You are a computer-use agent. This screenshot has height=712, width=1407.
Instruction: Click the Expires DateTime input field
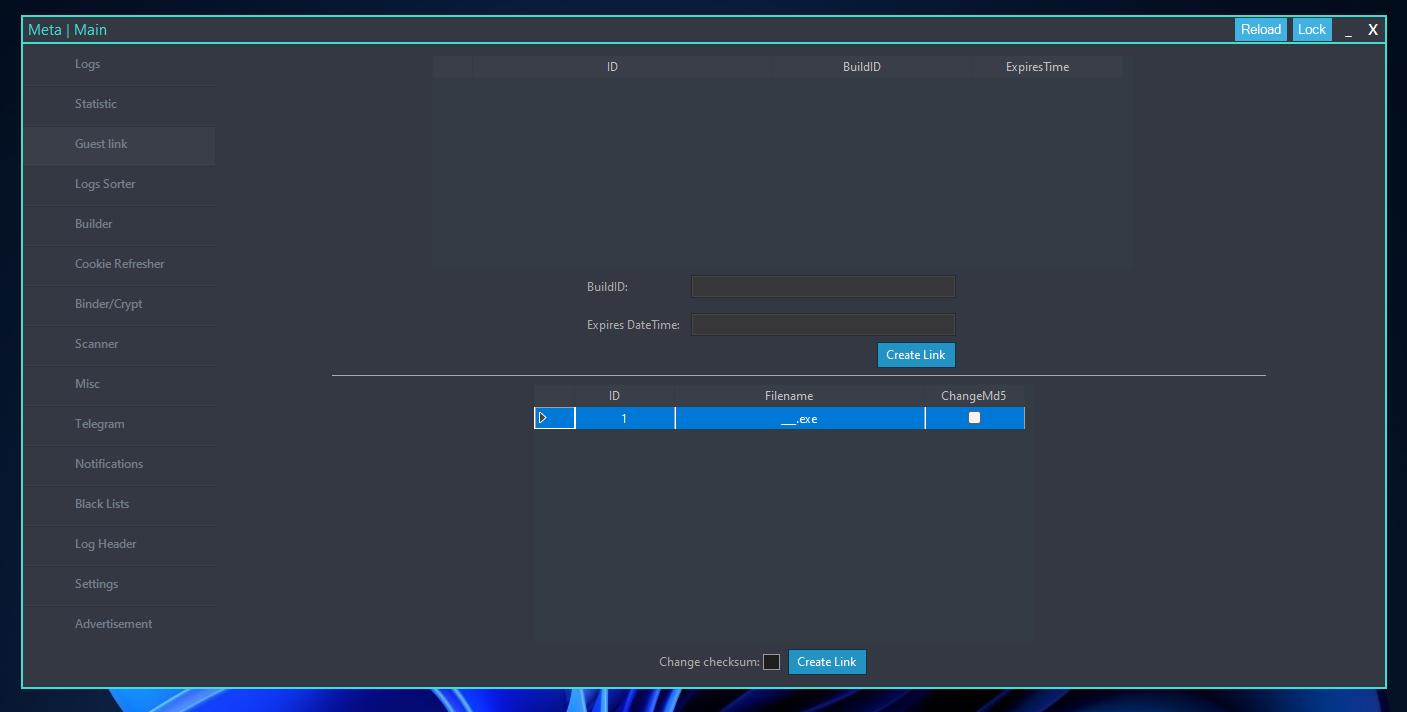pos(823,325)
